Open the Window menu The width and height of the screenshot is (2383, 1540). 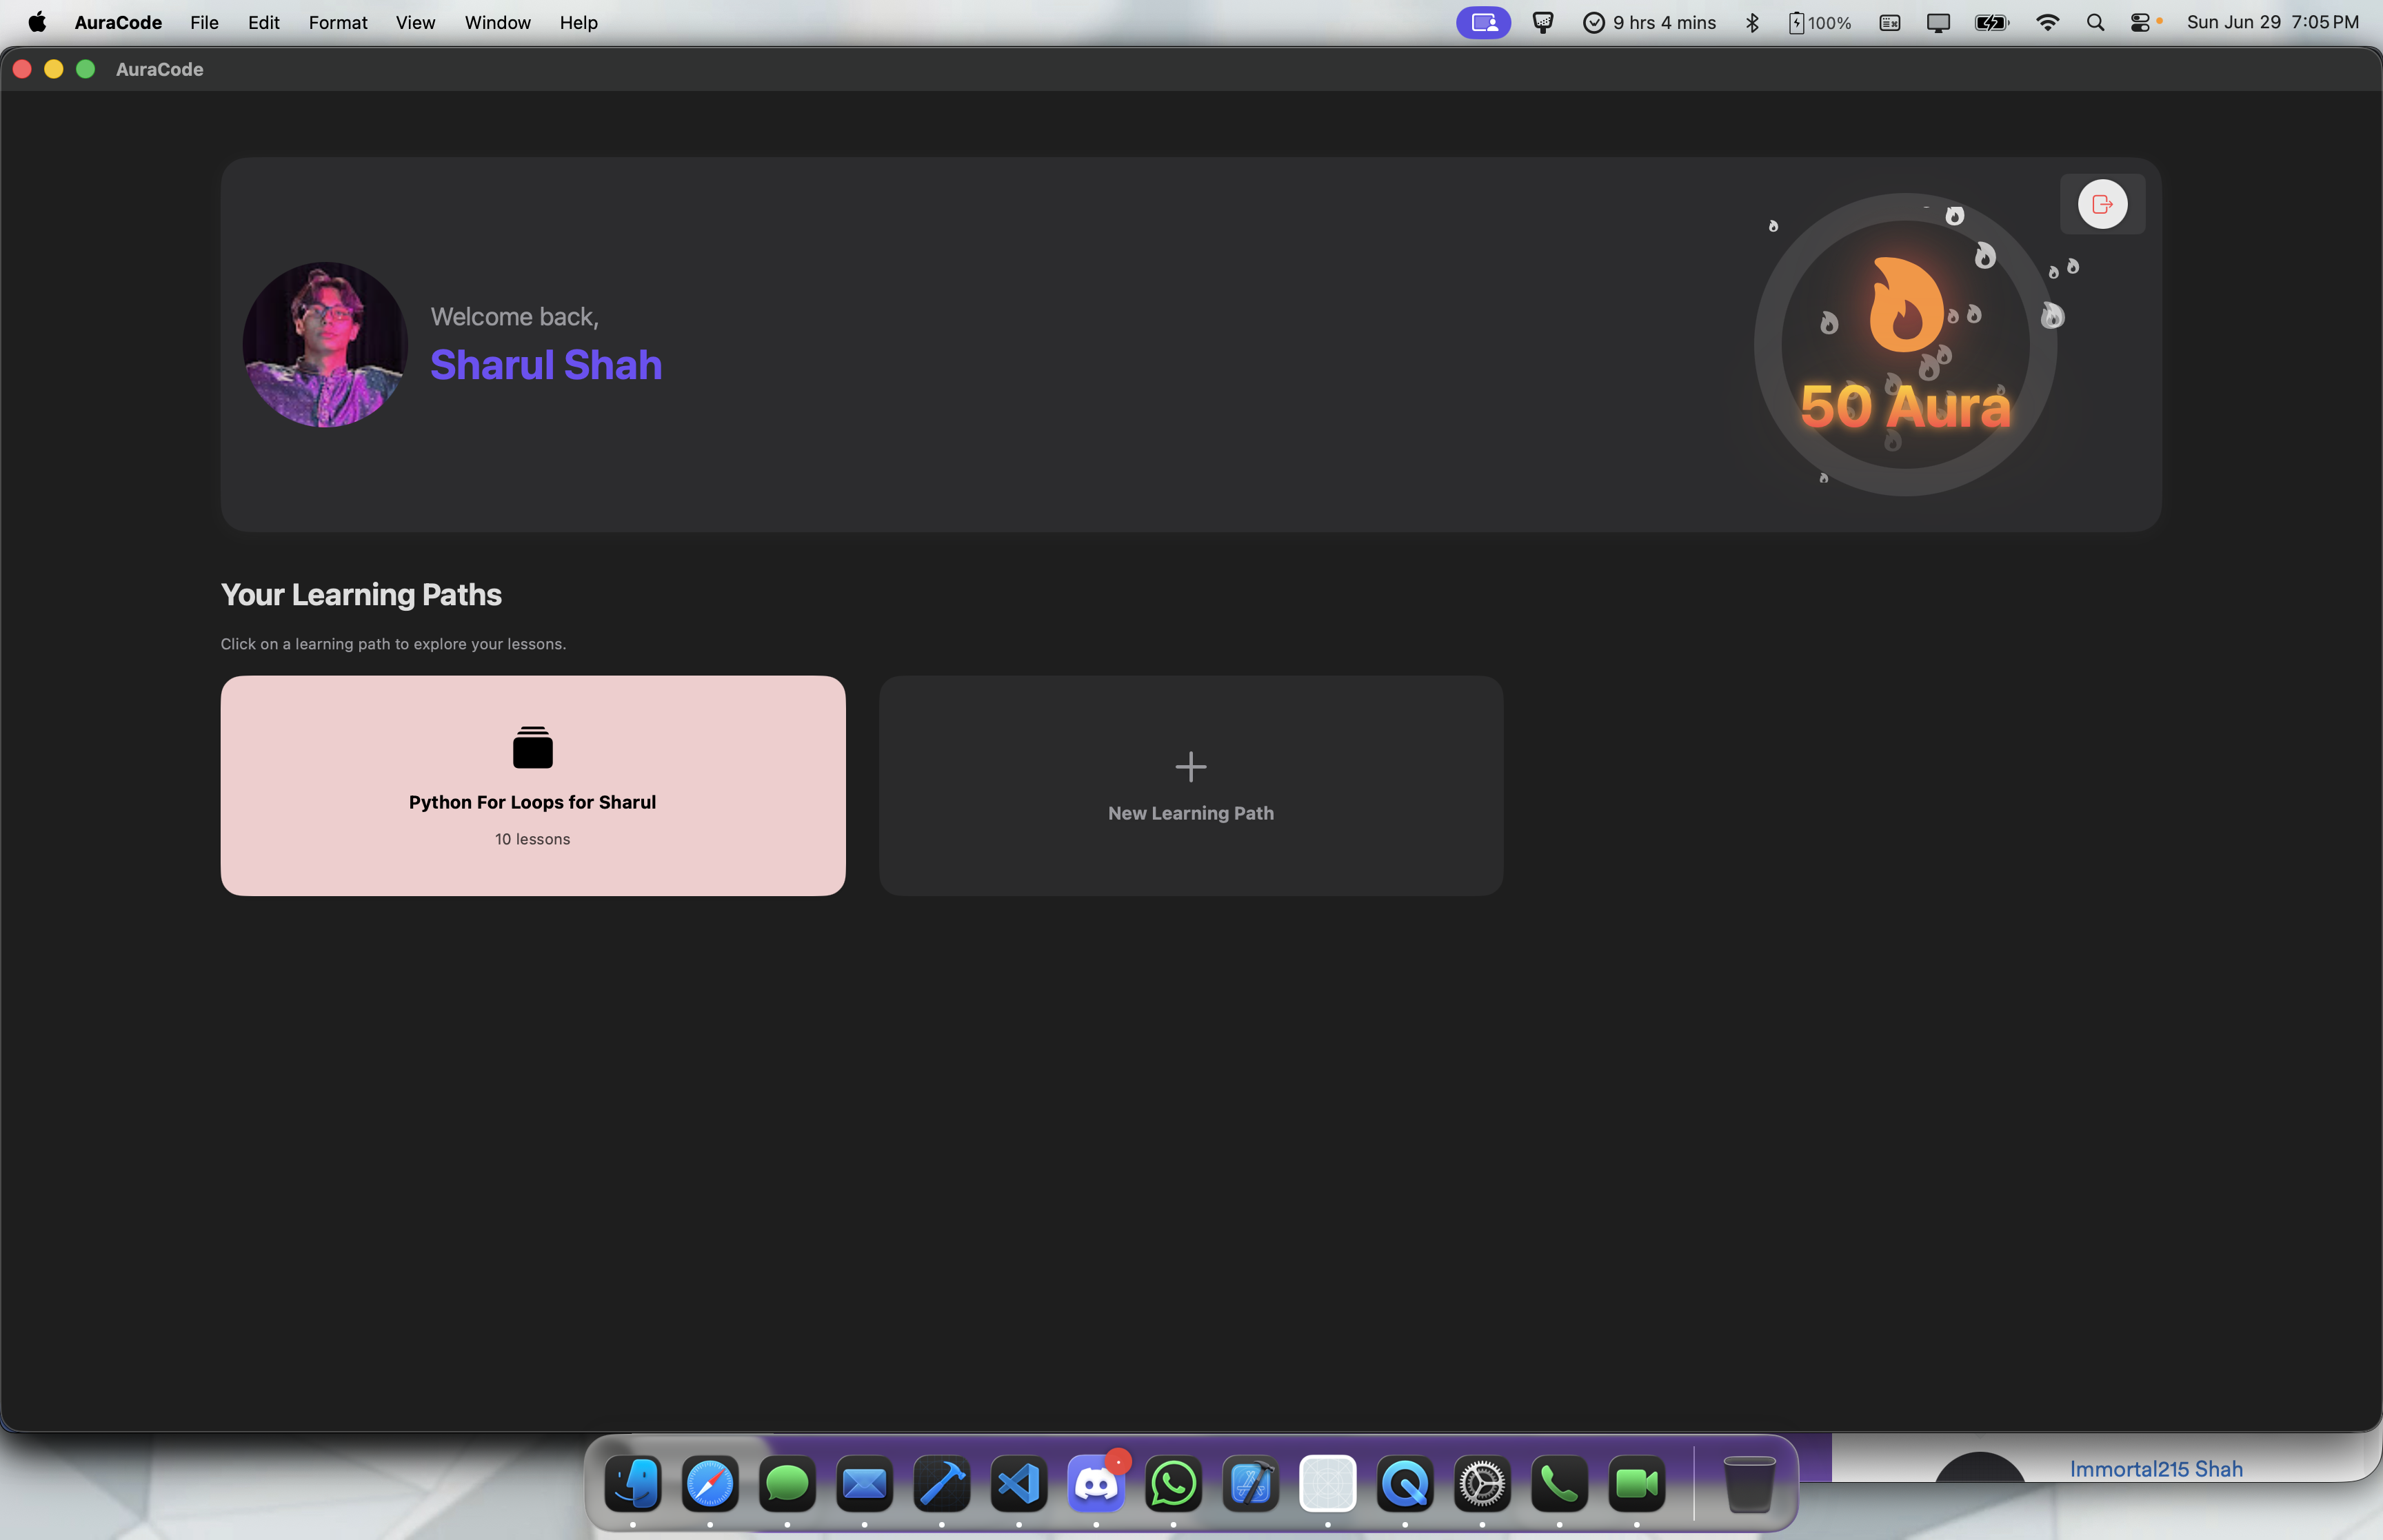pyautogui.click(x=497, y=22)
